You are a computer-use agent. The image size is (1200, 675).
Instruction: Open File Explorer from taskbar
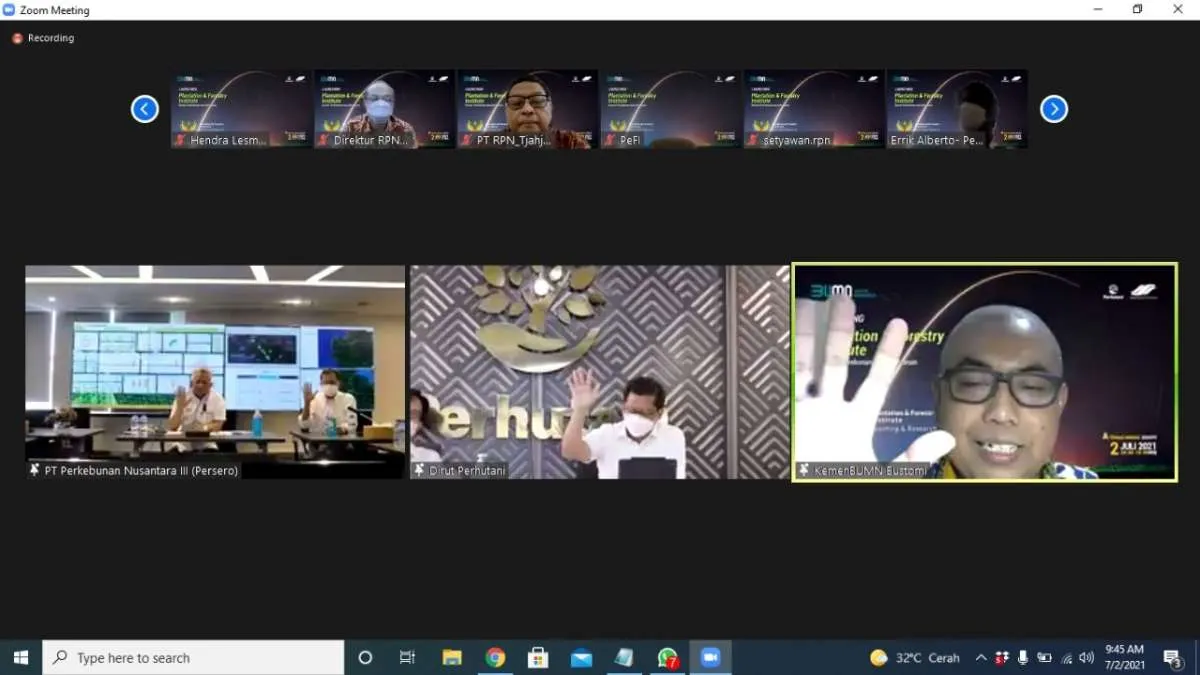point(452,657)
